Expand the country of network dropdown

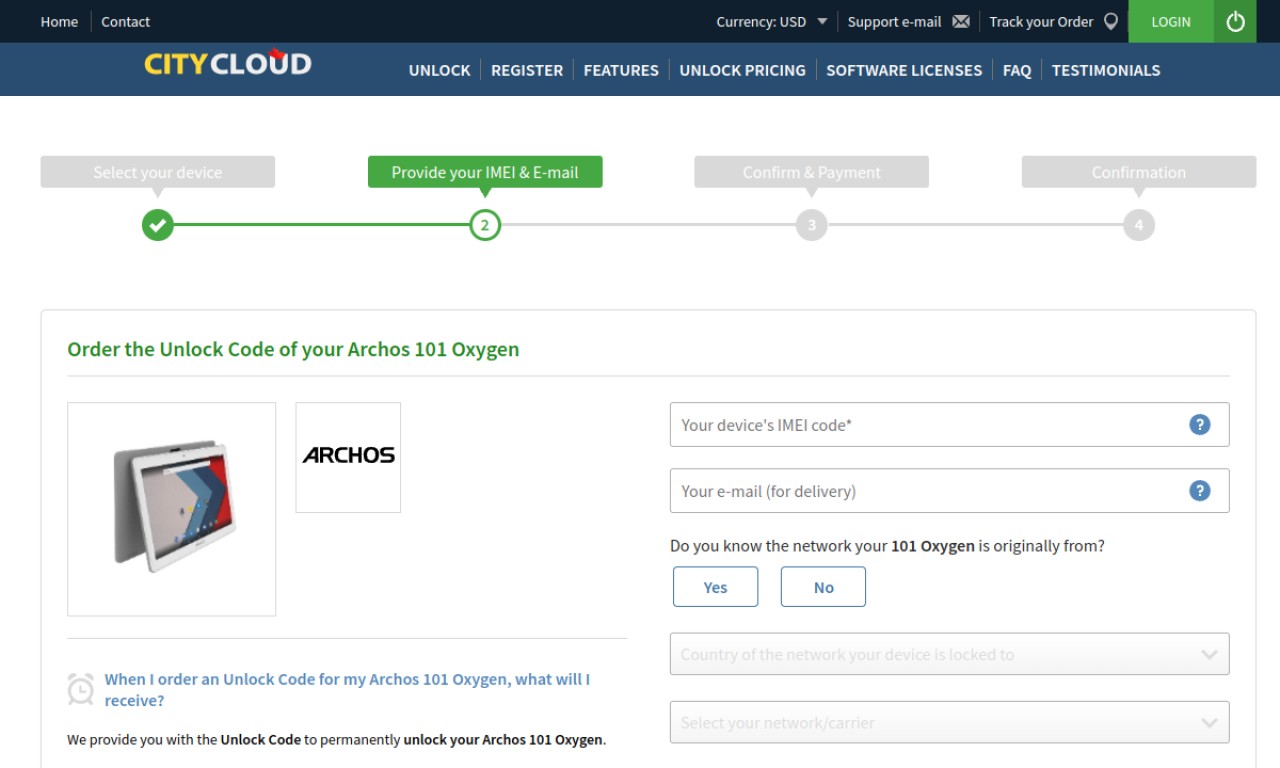(x=949, y=654)
